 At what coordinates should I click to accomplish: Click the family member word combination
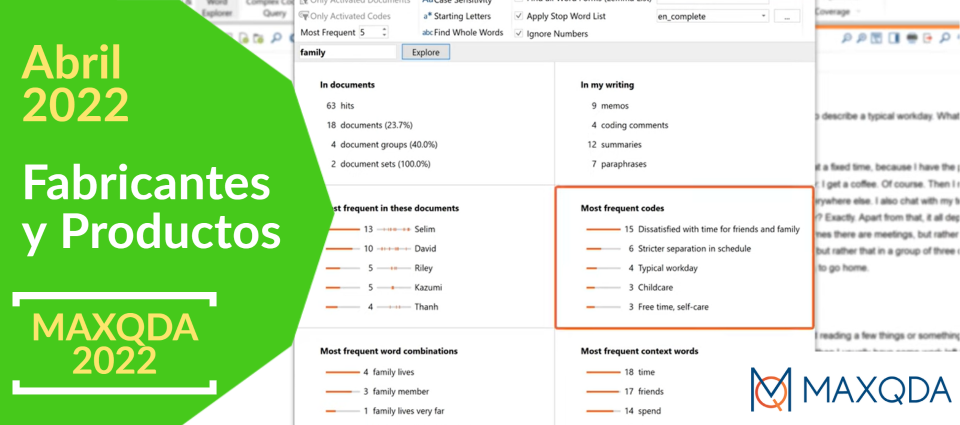click(x=377, y=391)
